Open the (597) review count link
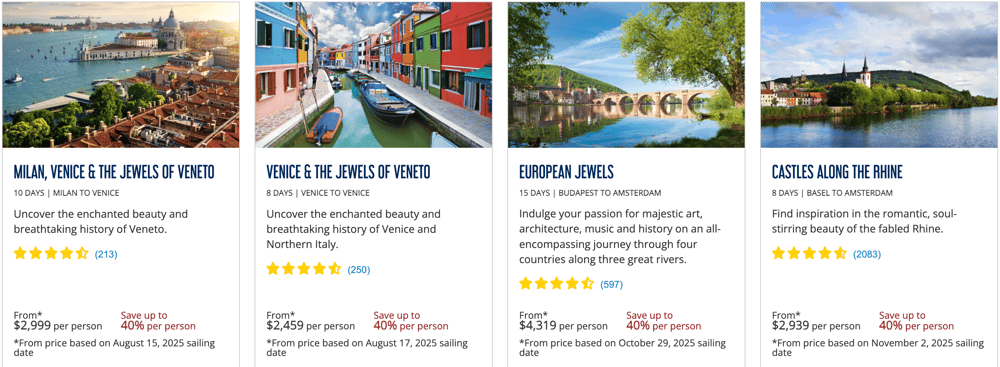The width and height of the screenshot is (1000, 367). click(612, 285)
